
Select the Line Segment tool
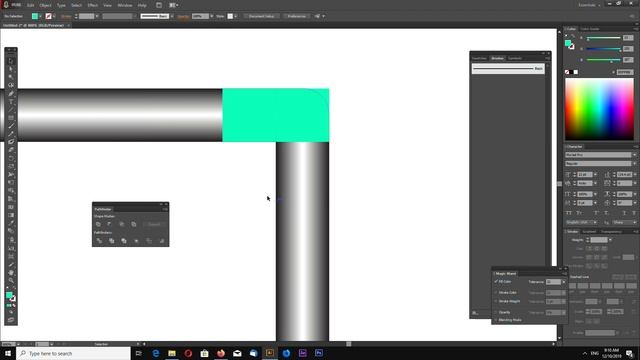pyautogui.click(x=11, y=110)
